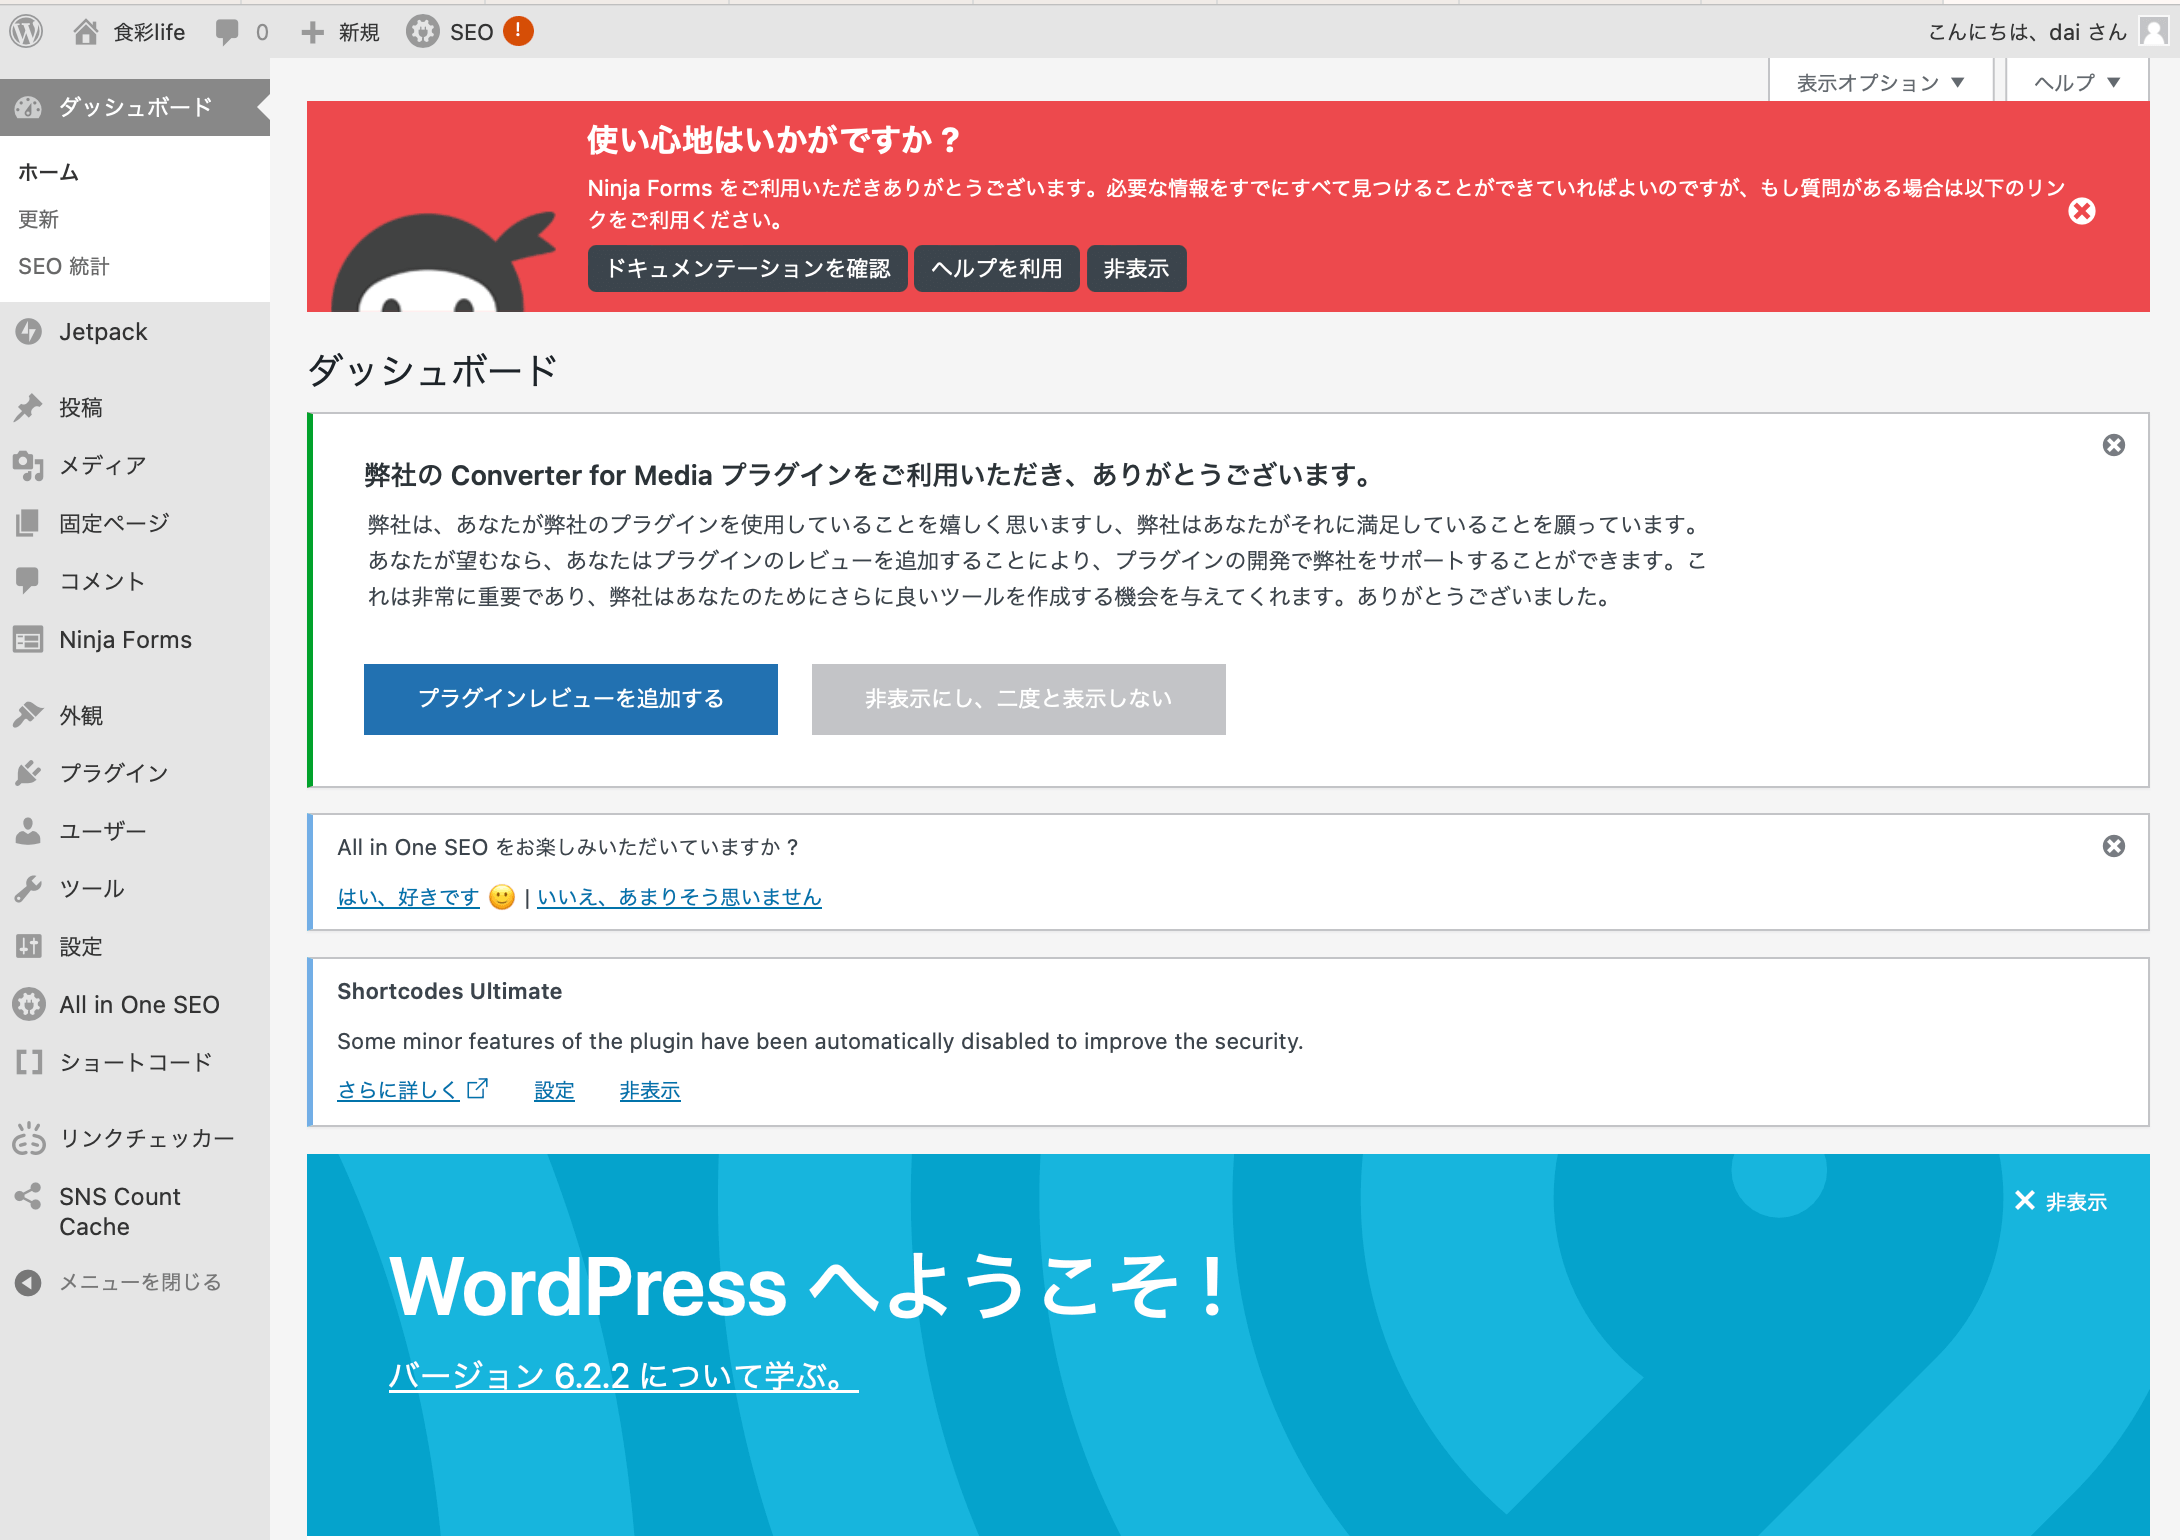Image resolution: width=2180 pixels, height=1540 pixels.
Task: Click the リンクチェッカー link icon
Action: pos(29,1138)
